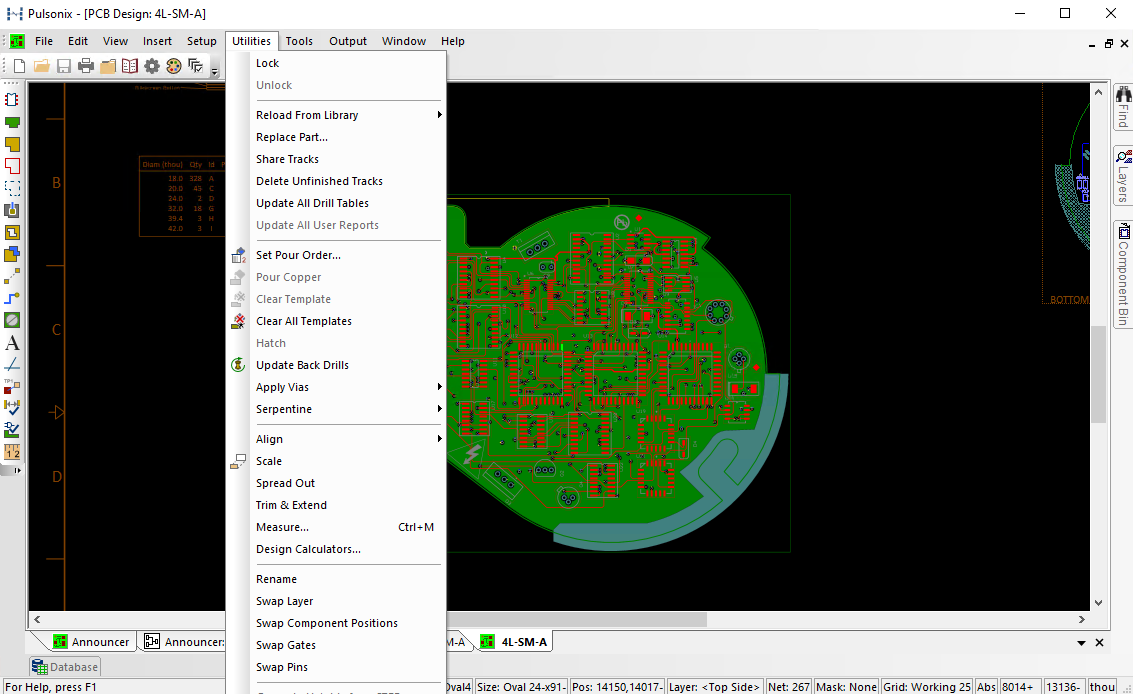
Task: Click the vertical scrollbar down arrow
Action: [1098, 603]
